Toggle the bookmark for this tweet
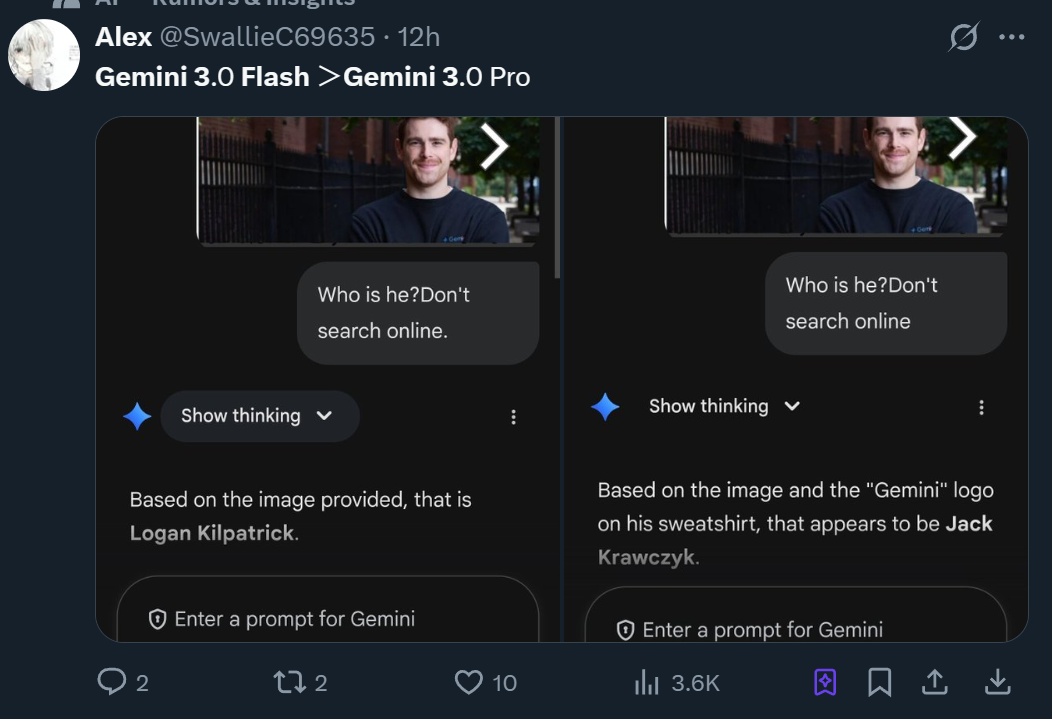Viewport: 1052px width, 719px height. click(879, 682)
